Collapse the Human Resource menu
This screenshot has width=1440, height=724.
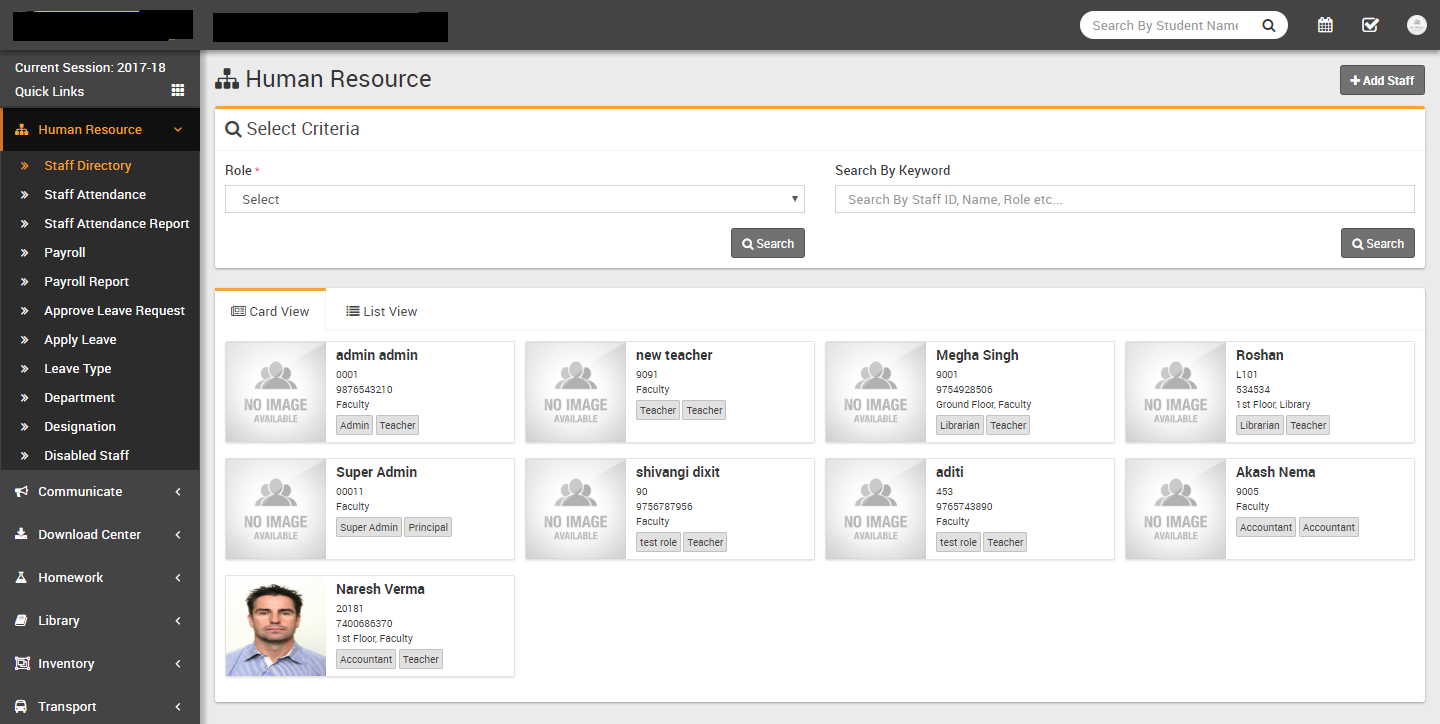point(99,129)
